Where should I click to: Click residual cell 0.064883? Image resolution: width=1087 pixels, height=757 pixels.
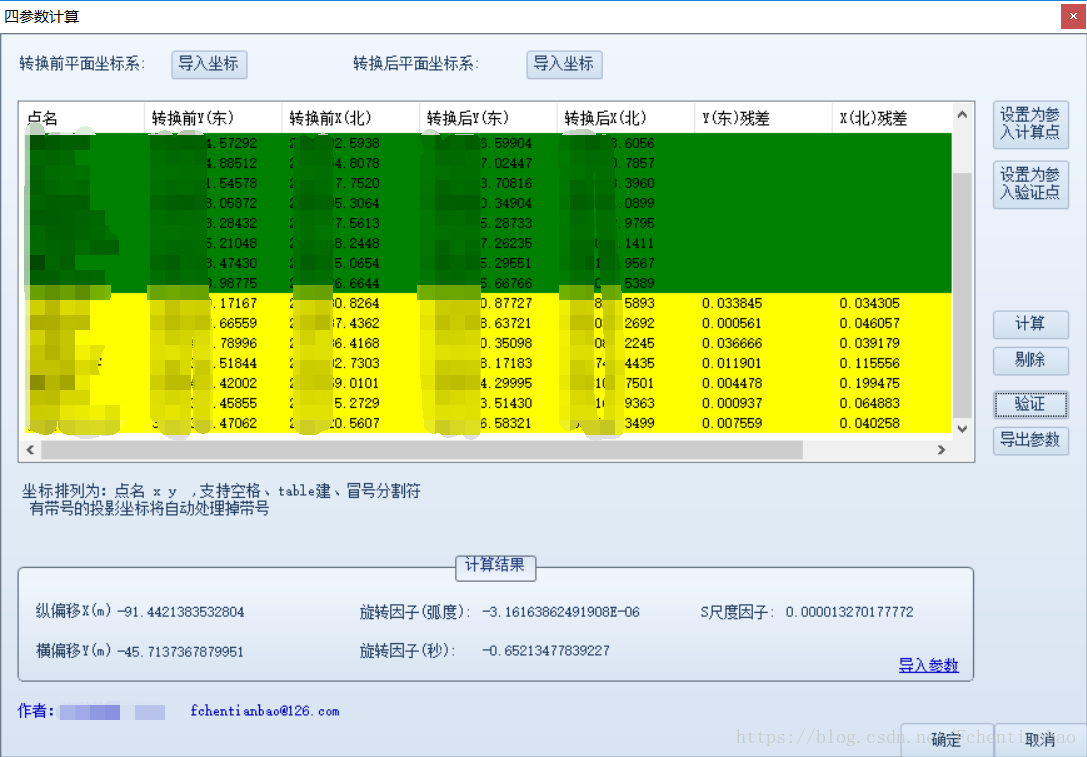[x=869, y=403]
